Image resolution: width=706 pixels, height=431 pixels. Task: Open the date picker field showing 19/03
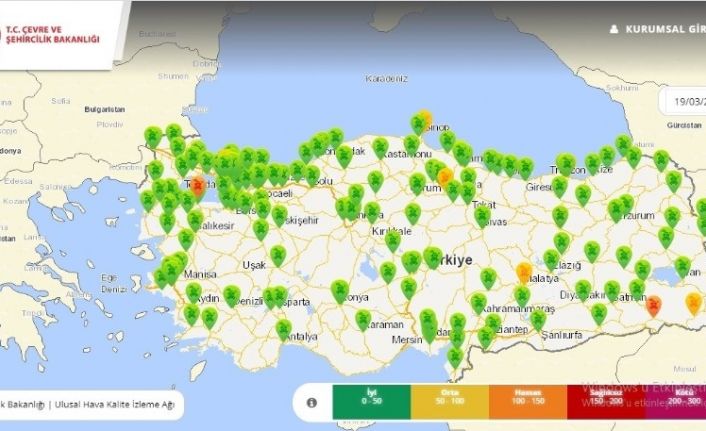click(x=684, y=101)
